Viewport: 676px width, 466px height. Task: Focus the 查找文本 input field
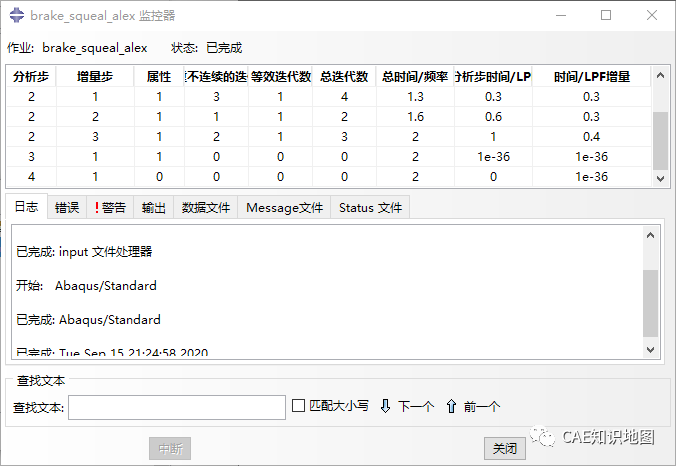pyautogui.click(x=177, y=407)
